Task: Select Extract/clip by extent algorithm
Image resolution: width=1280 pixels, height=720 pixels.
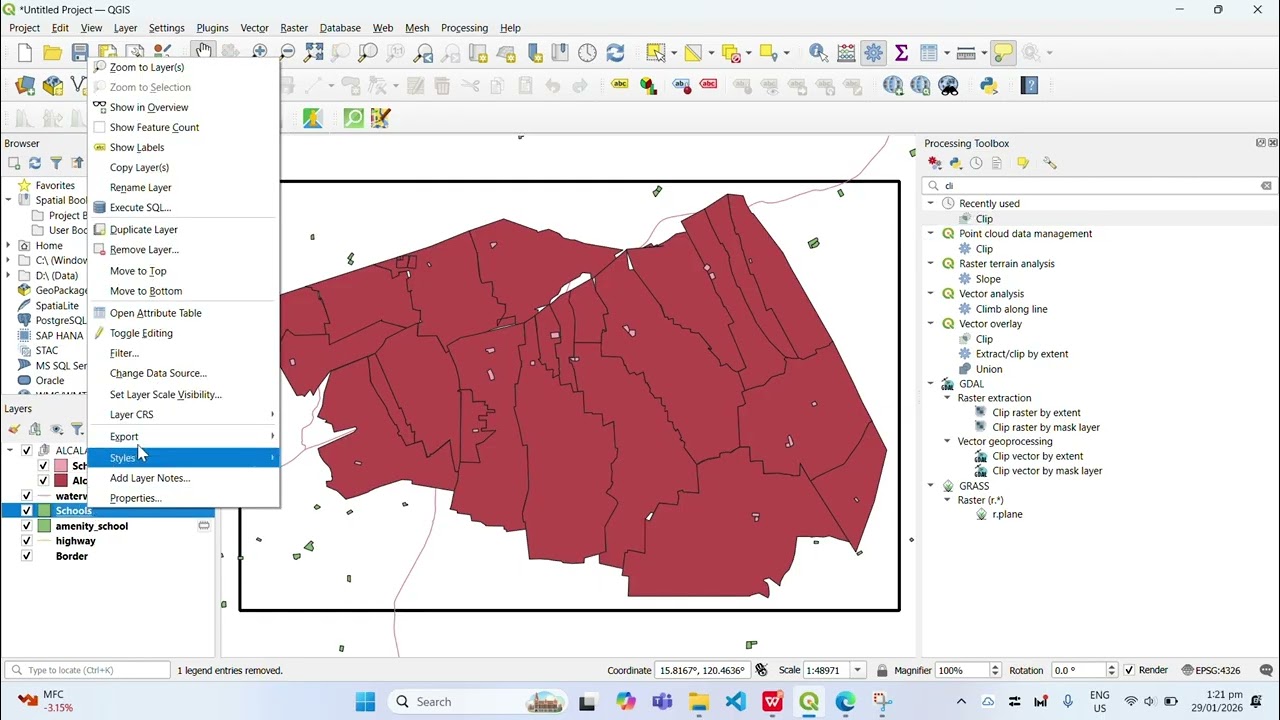Action: point(1022,354)
